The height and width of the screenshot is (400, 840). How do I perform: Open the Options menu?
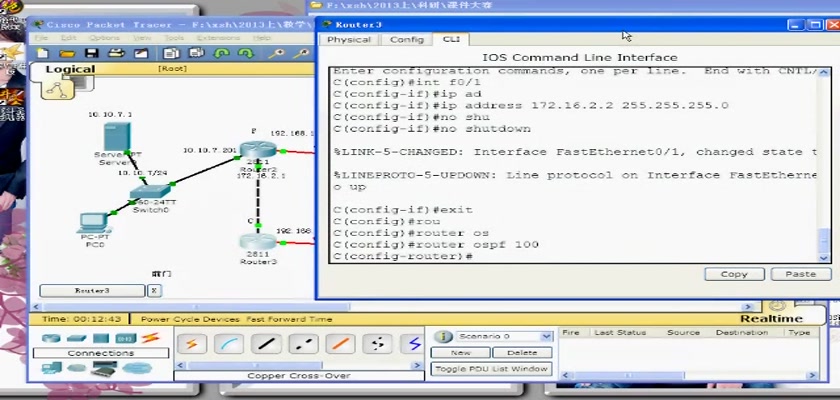[x=104, y=38]
